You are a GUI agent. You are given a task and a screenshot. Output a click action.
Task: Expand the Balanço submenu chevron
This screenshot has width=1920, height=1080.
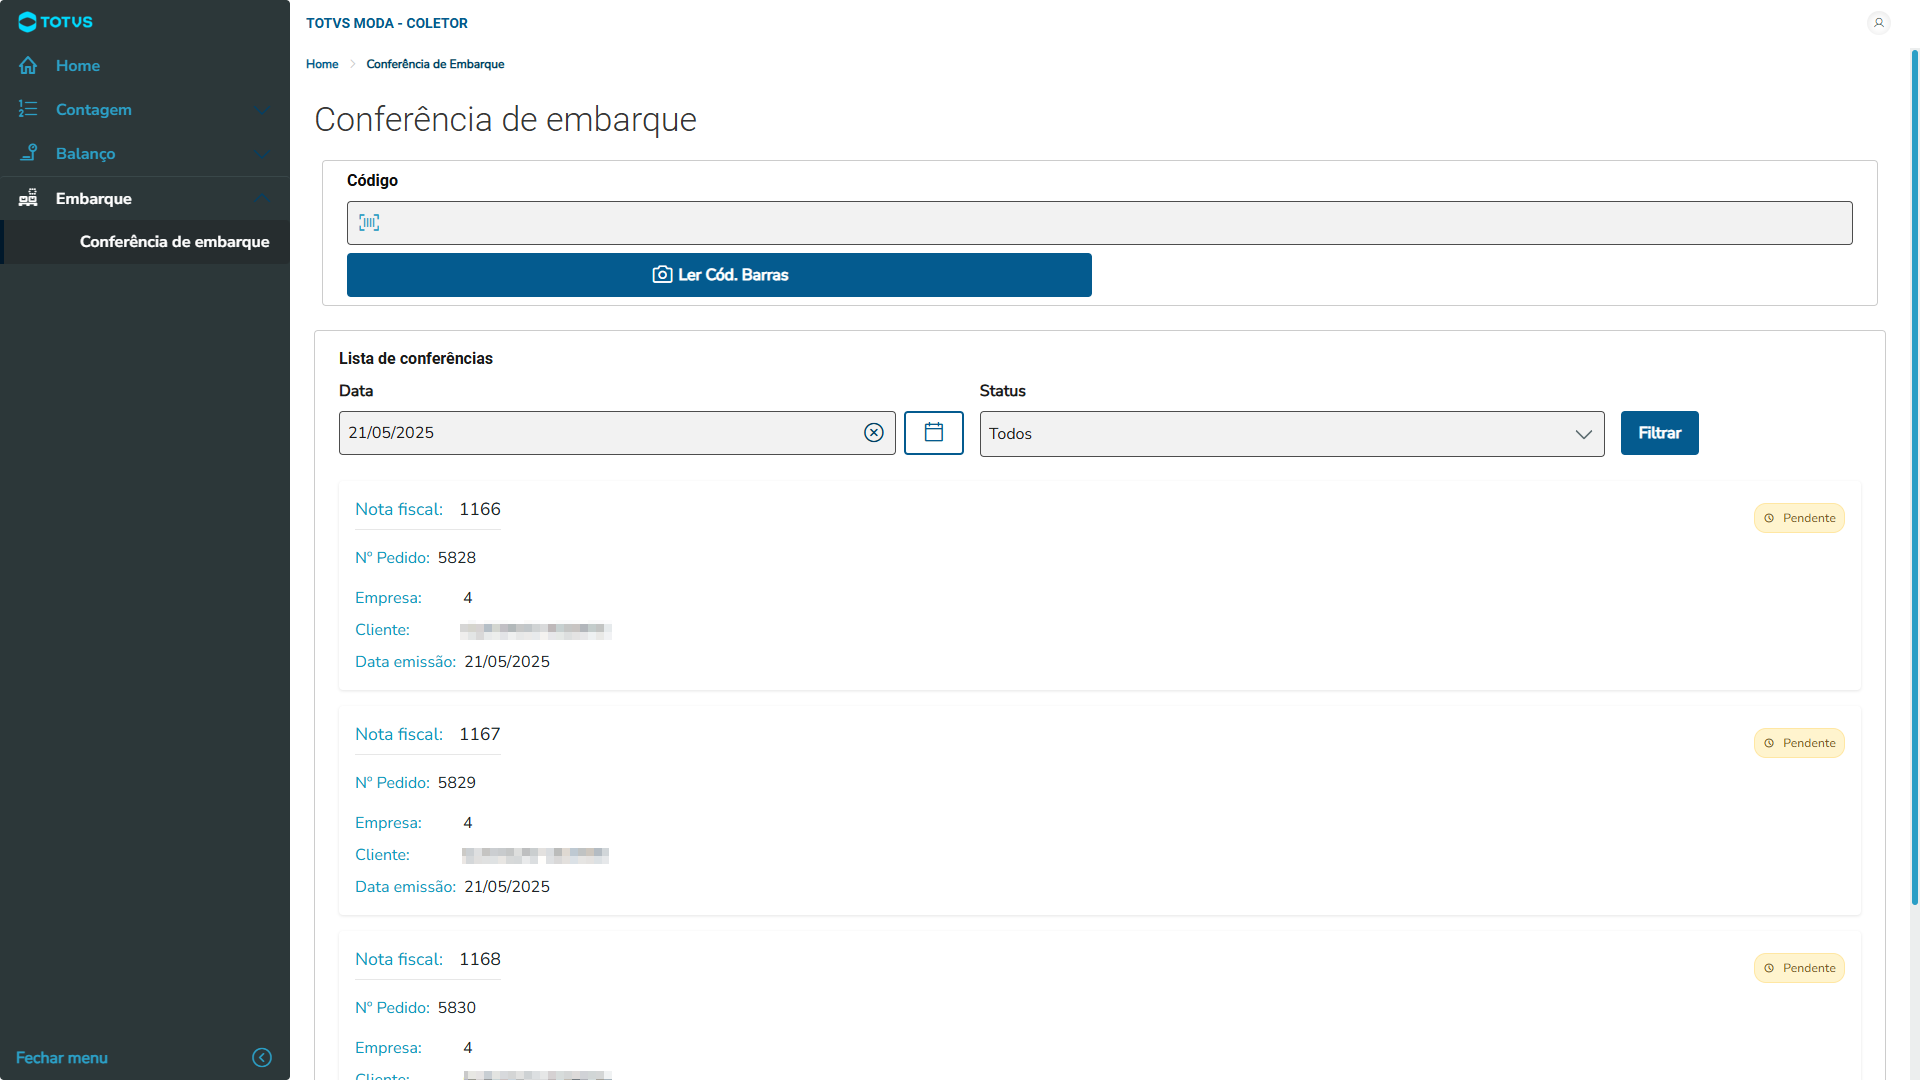point(262,154)
